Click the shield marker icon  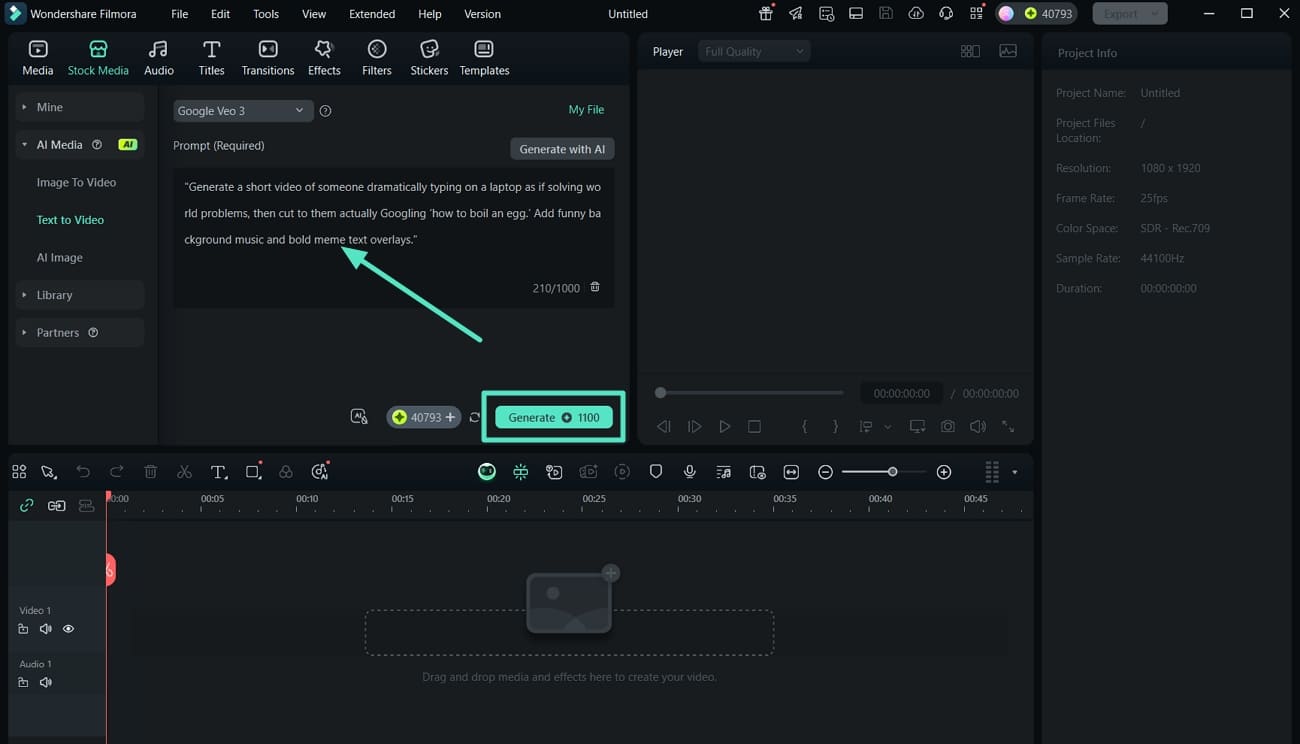point(656,472)
